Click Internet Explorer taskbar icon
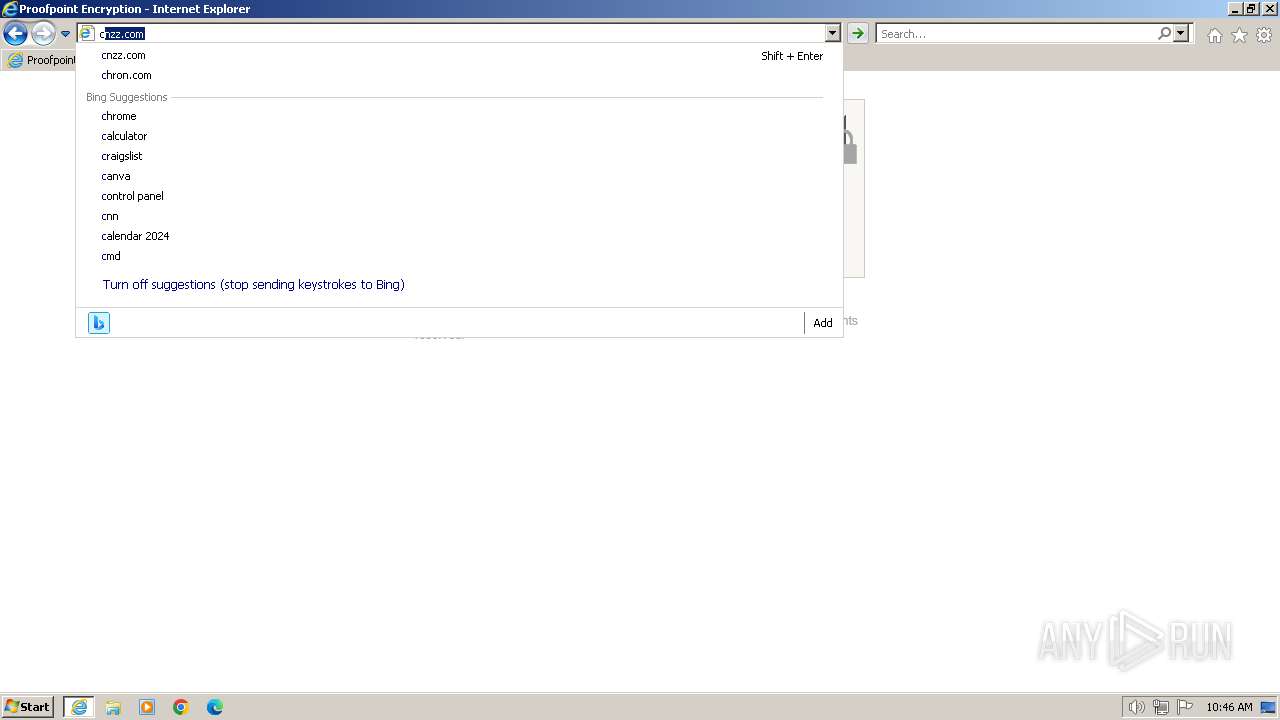 (79, 707)
